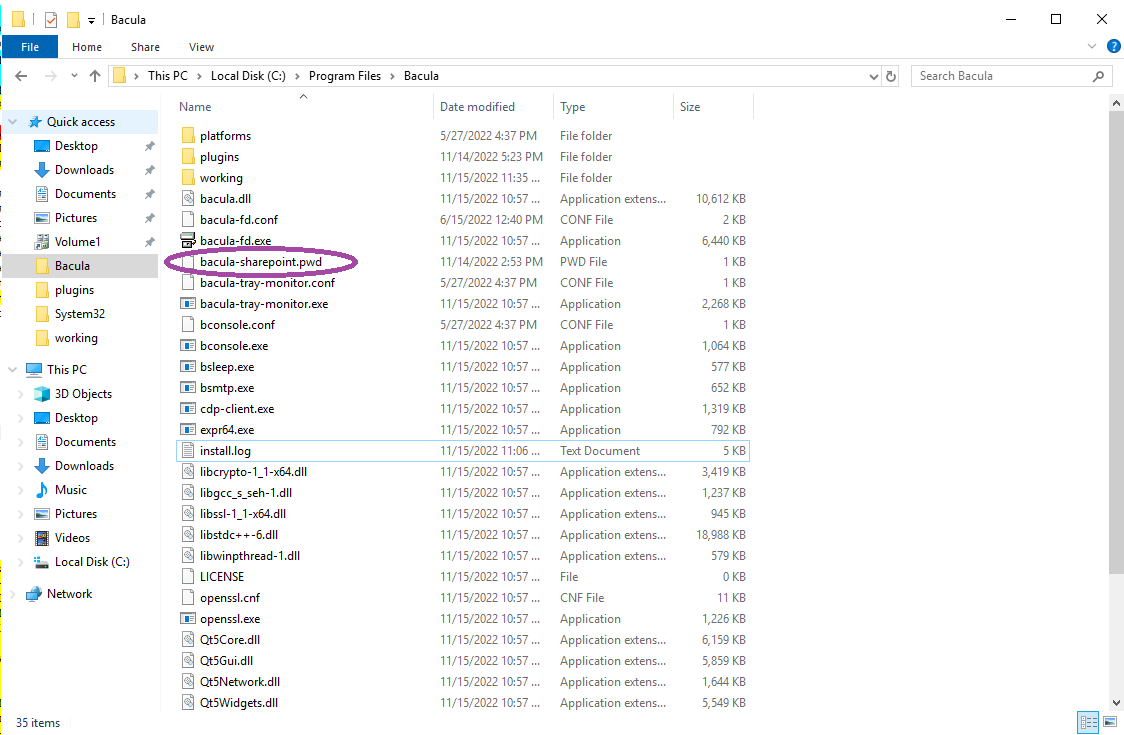The height and width of the screenshot is (735, 1124).
Task: Select the openssl.cnf file name
Action: [229, 598]
